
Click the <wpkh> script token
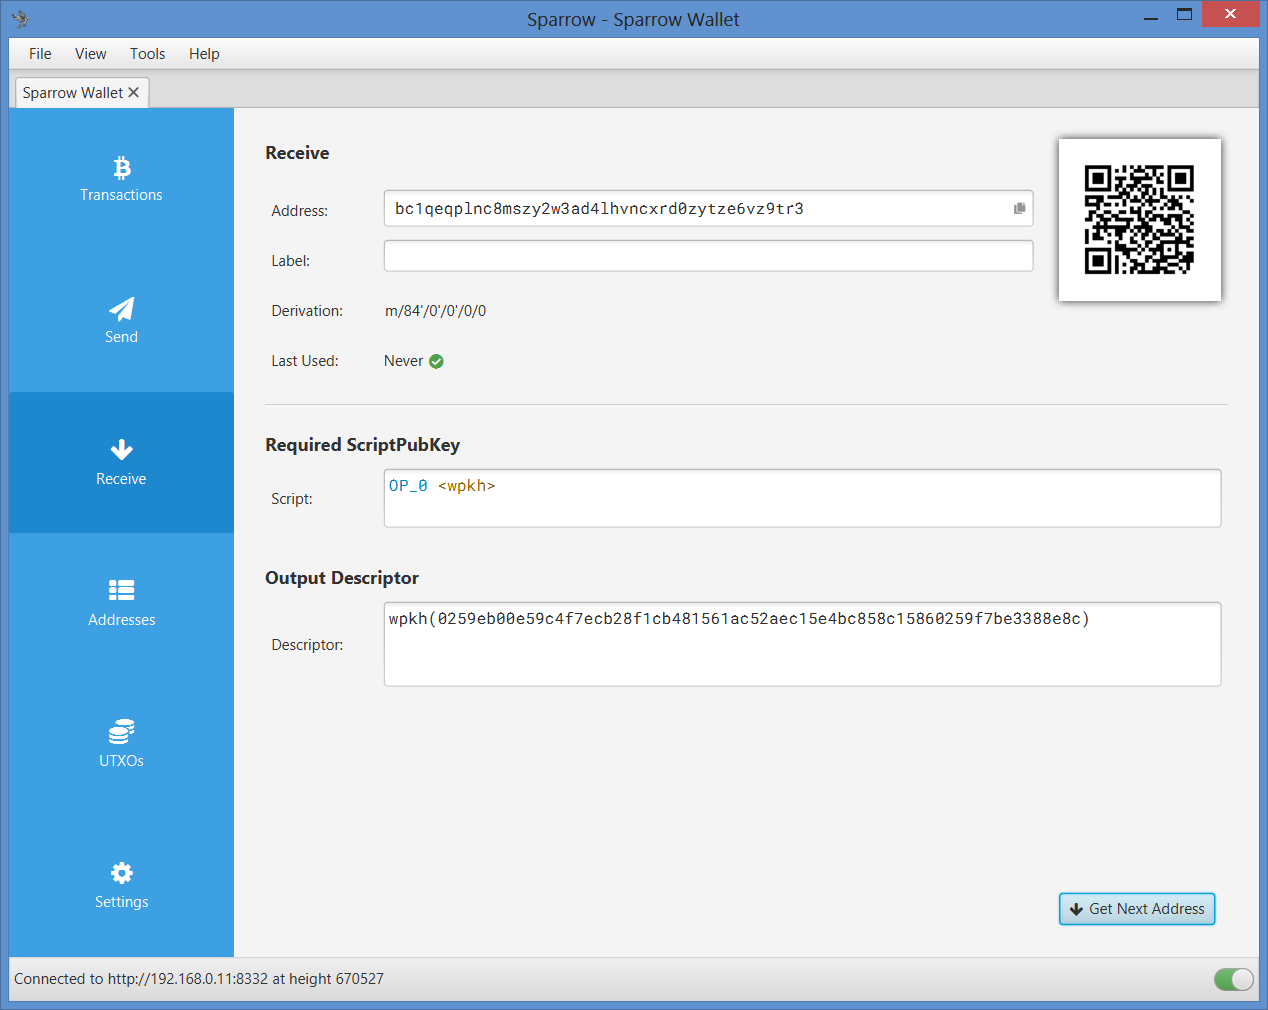[466, 486]
